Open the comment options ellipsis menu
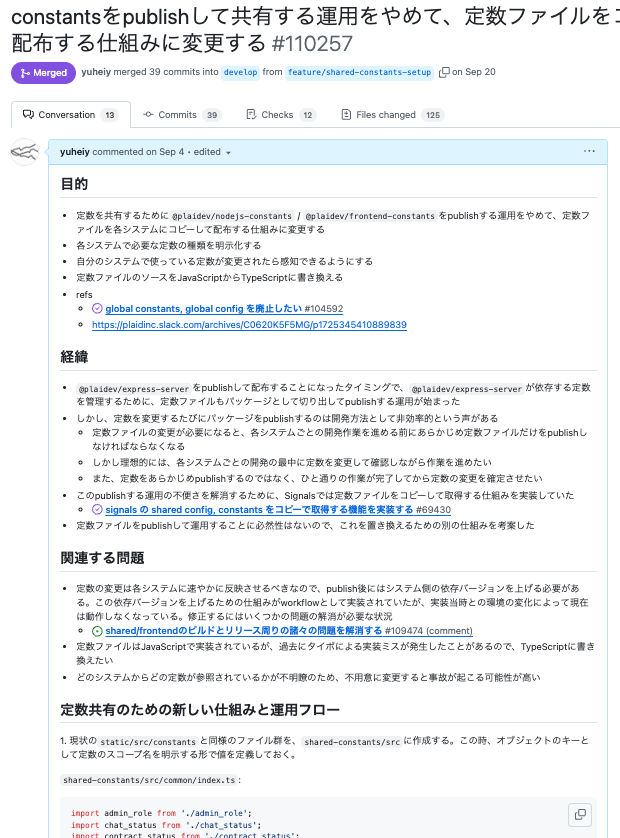Viewport: 620px width, 838px height. [x=589, y=152]
